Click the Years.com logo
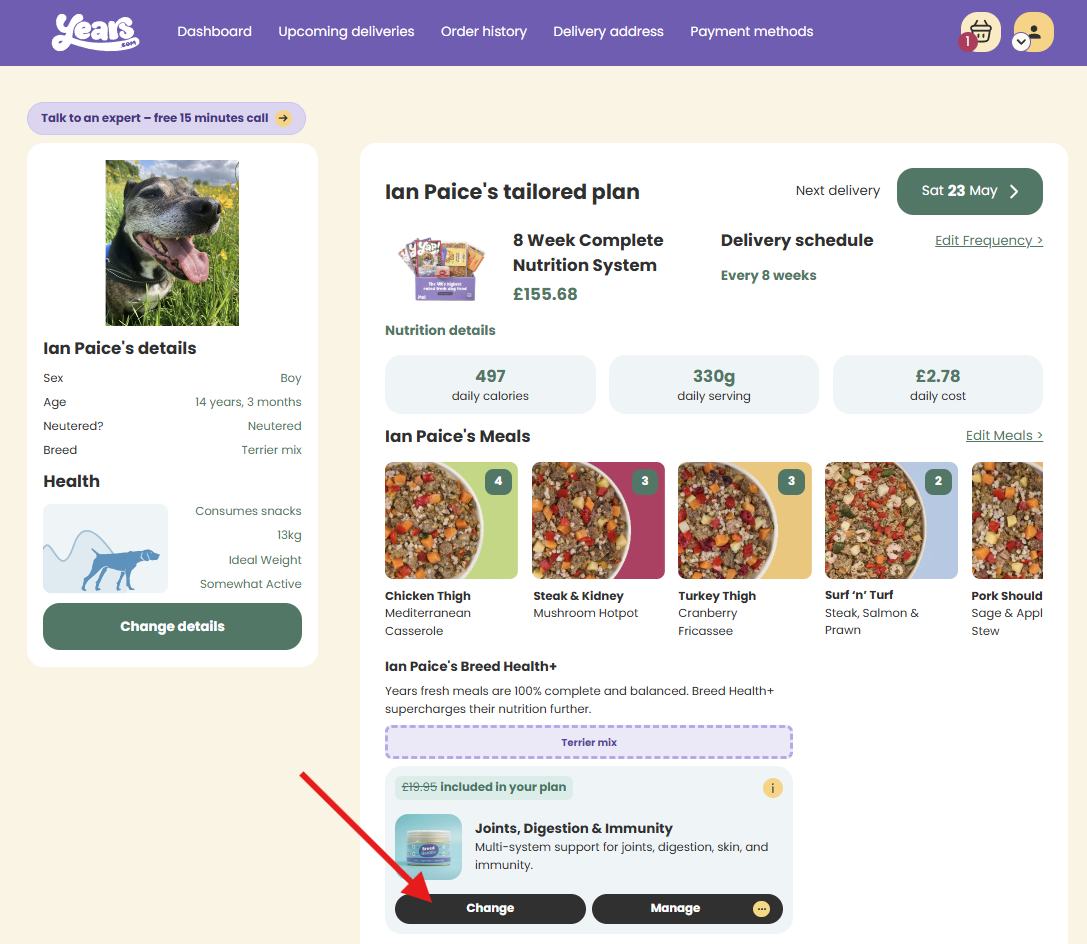This screenshot has height=944, width=1087. [x=95, y=32]
